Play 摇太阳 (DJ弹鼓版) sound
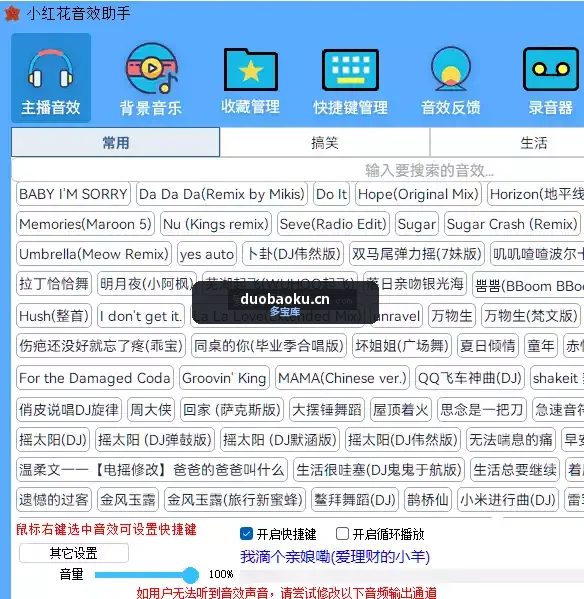The width and height of the screenshot is (584, 599). [x=155, y=439]
